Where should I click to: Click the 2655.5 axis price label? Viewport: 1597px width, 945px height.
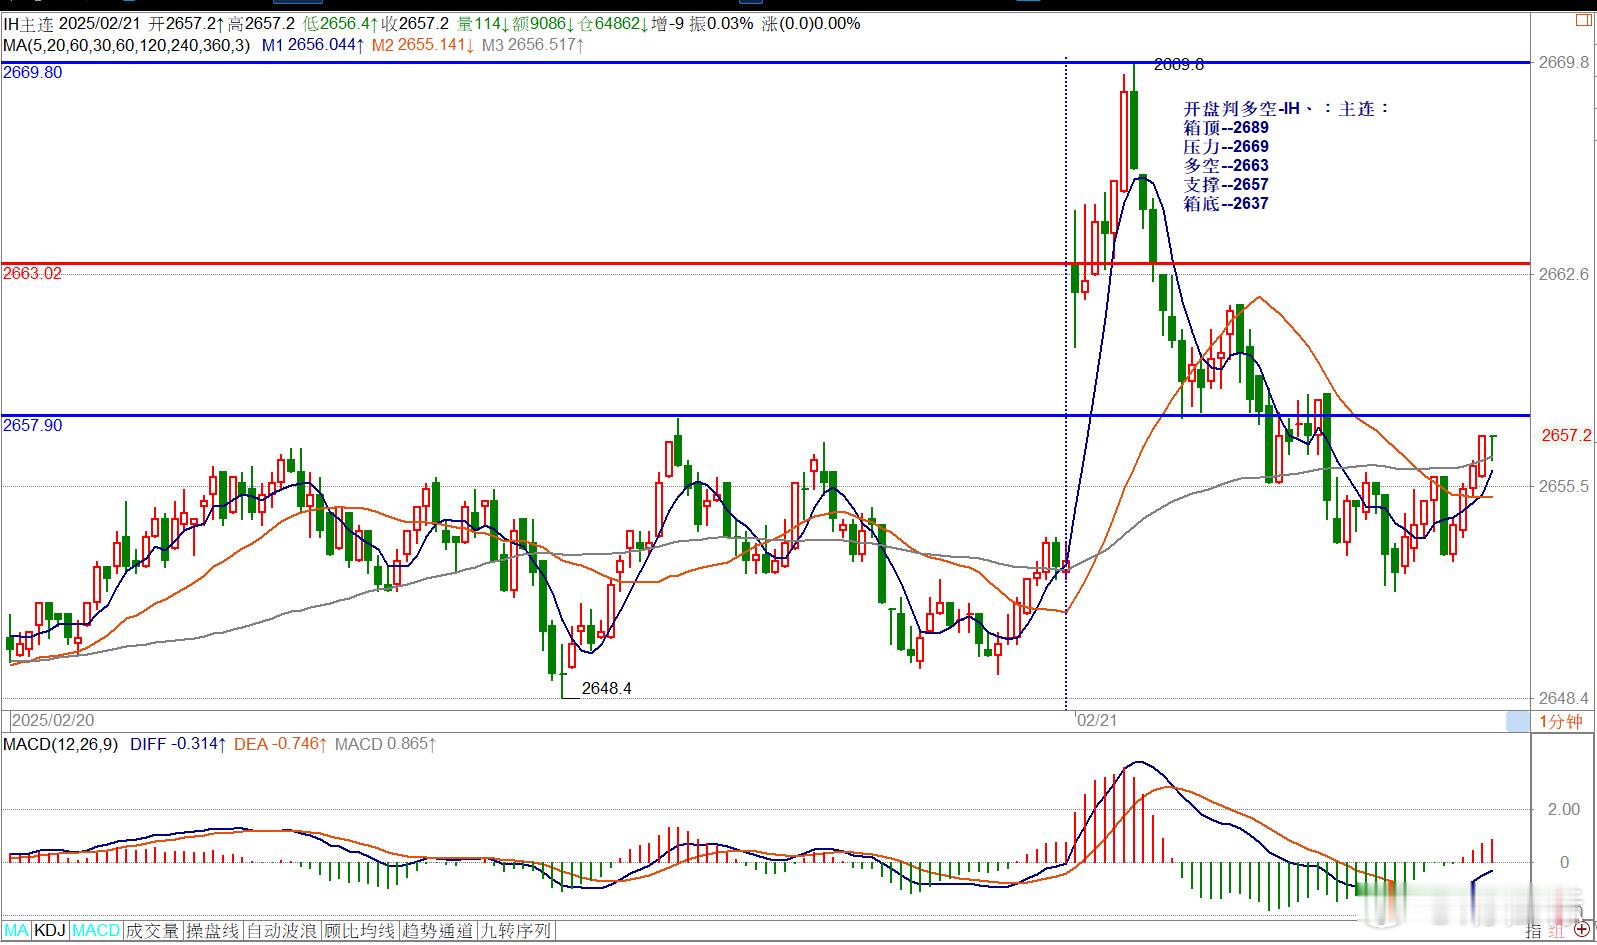click(x=1564, y=486)
